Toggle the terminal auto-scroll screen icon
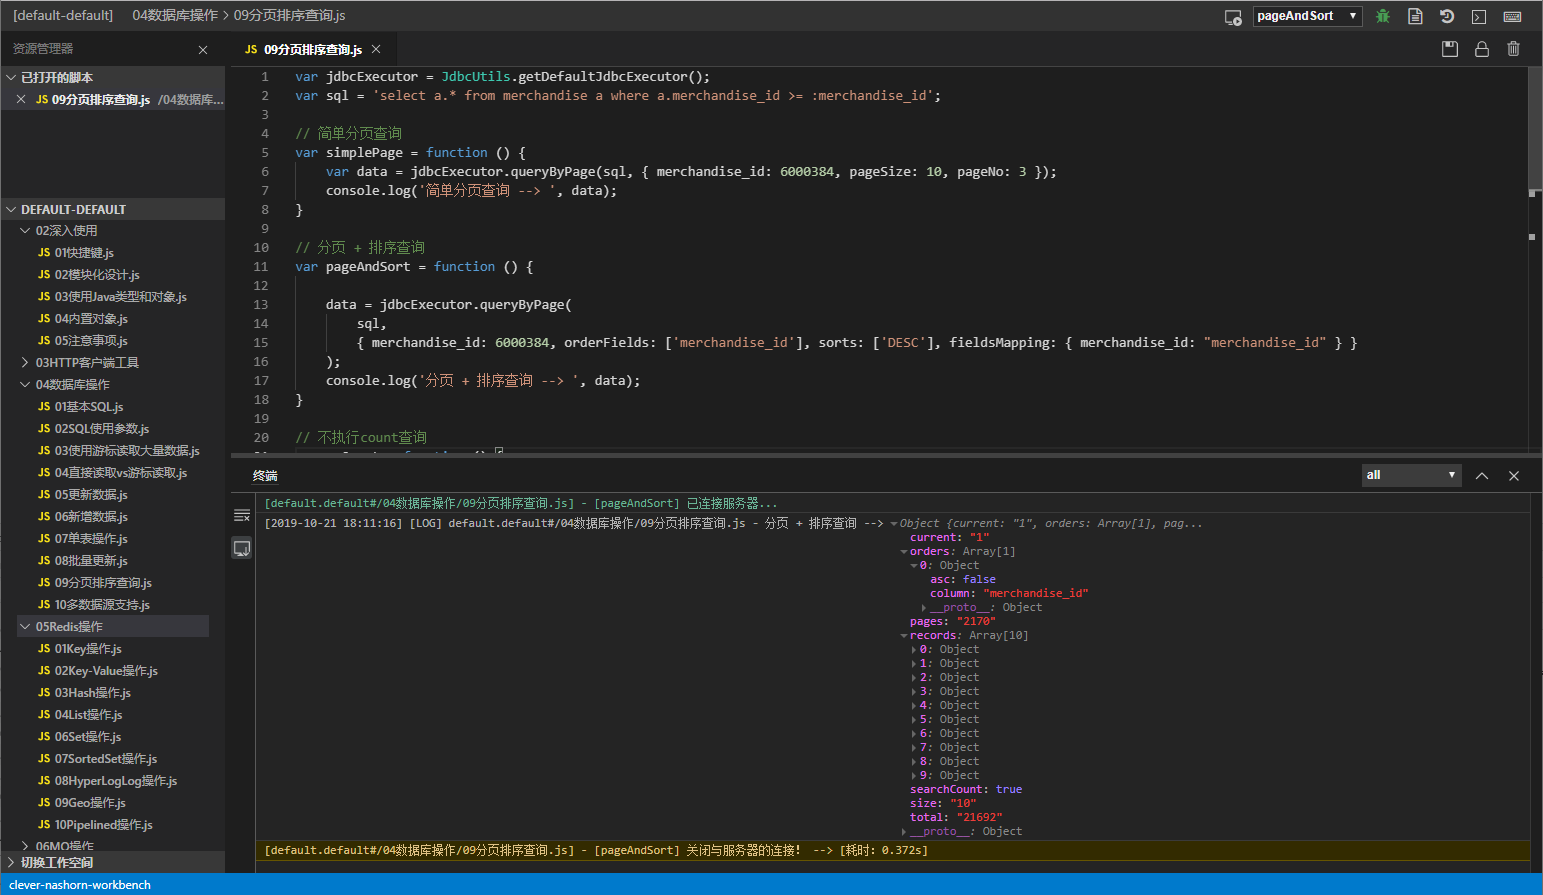This screenshot has height=895, width=1543. point(242,548)
